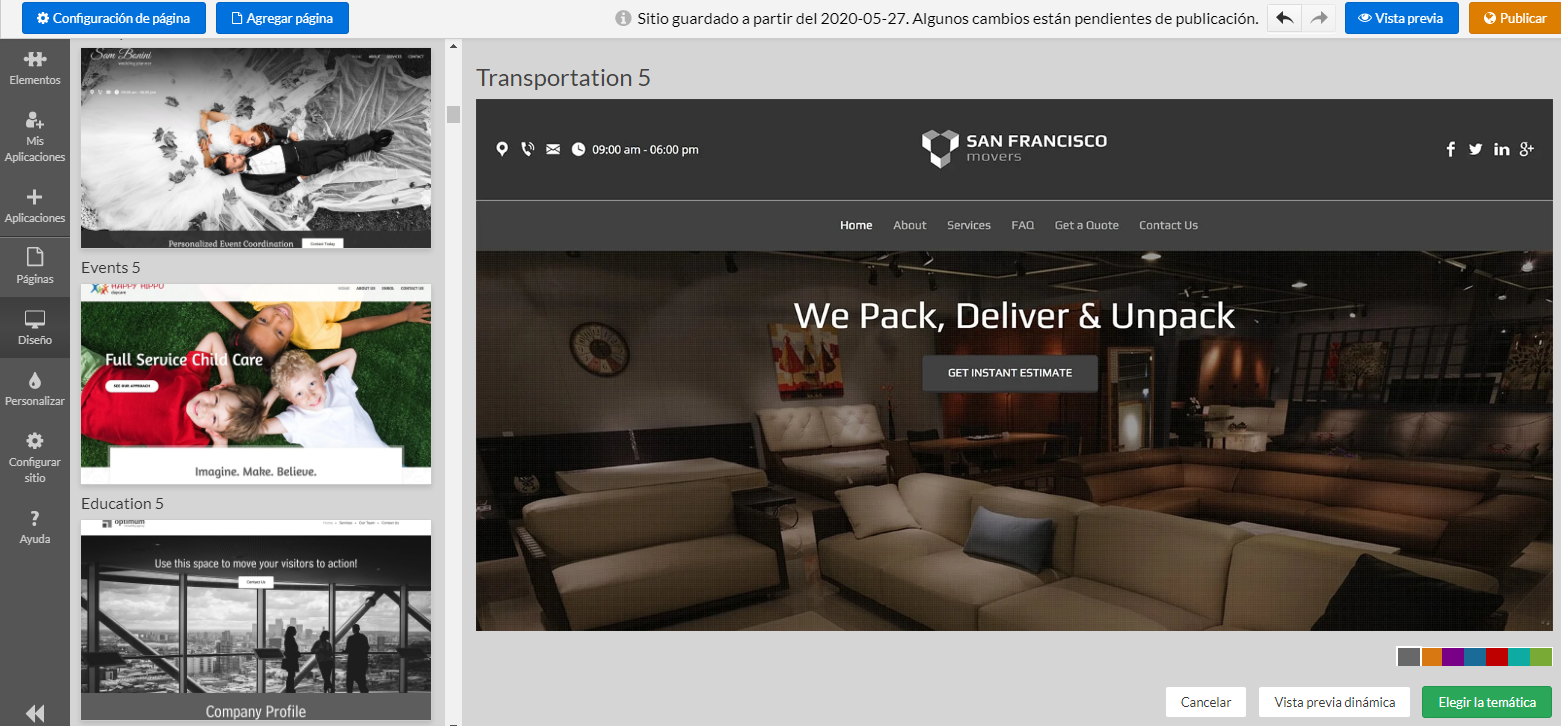Click the theme list scroll-up arrow
This screenshot has width=1561, height=726.
tap(453, 46)
